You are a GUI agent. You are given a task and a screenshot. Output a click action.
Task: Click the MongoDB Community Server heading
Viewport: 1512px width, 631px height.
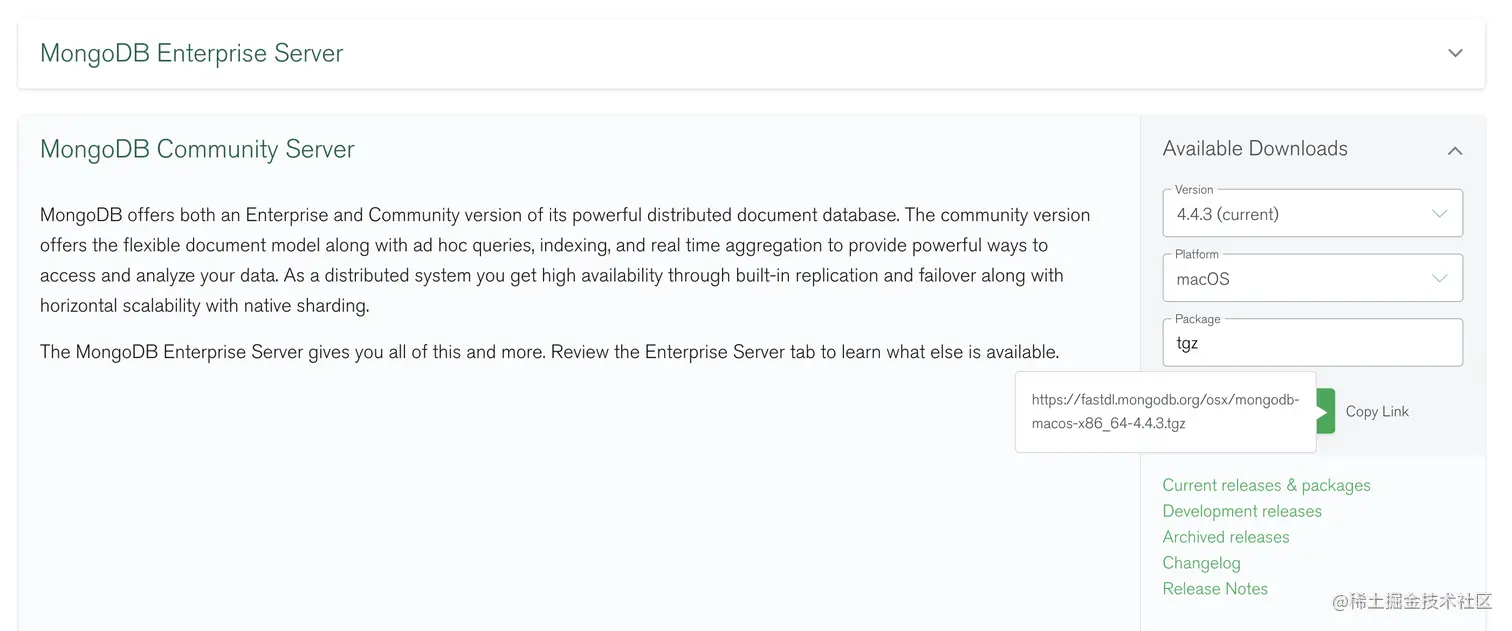197,149
